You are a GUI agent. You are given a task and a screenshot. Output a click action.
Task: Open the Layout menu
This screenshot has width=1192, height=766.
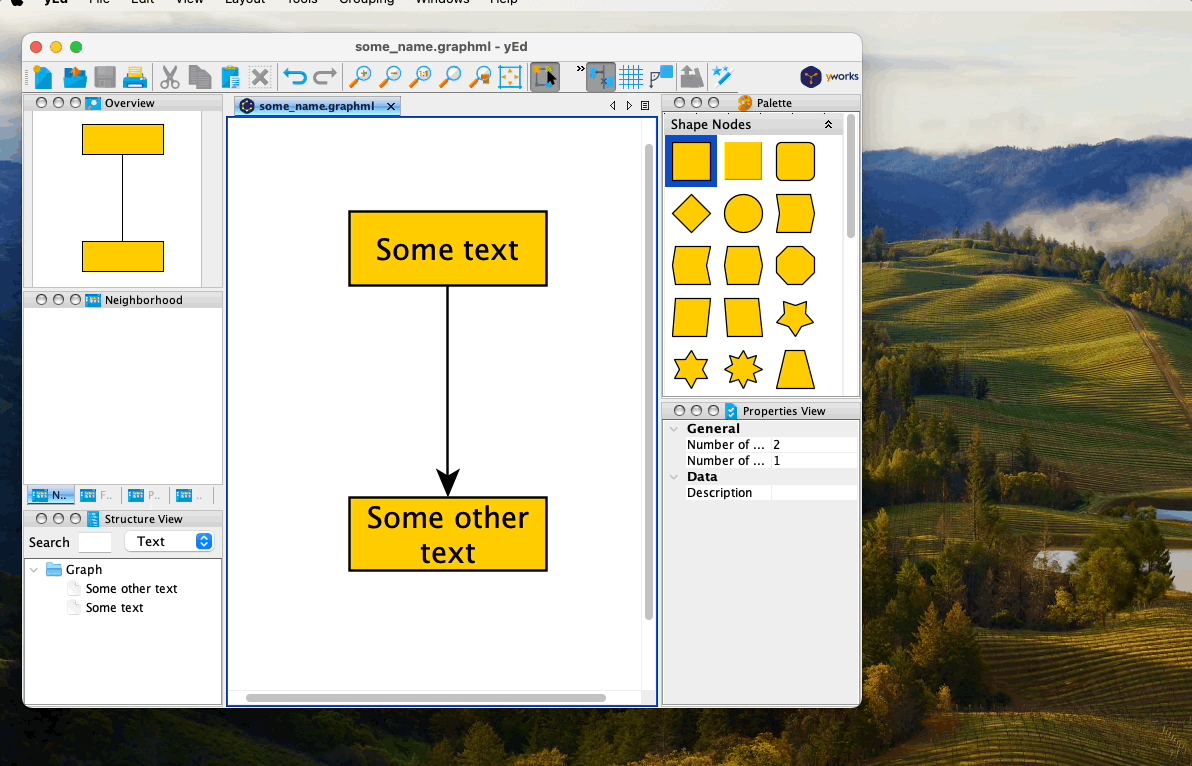point(245,3)
